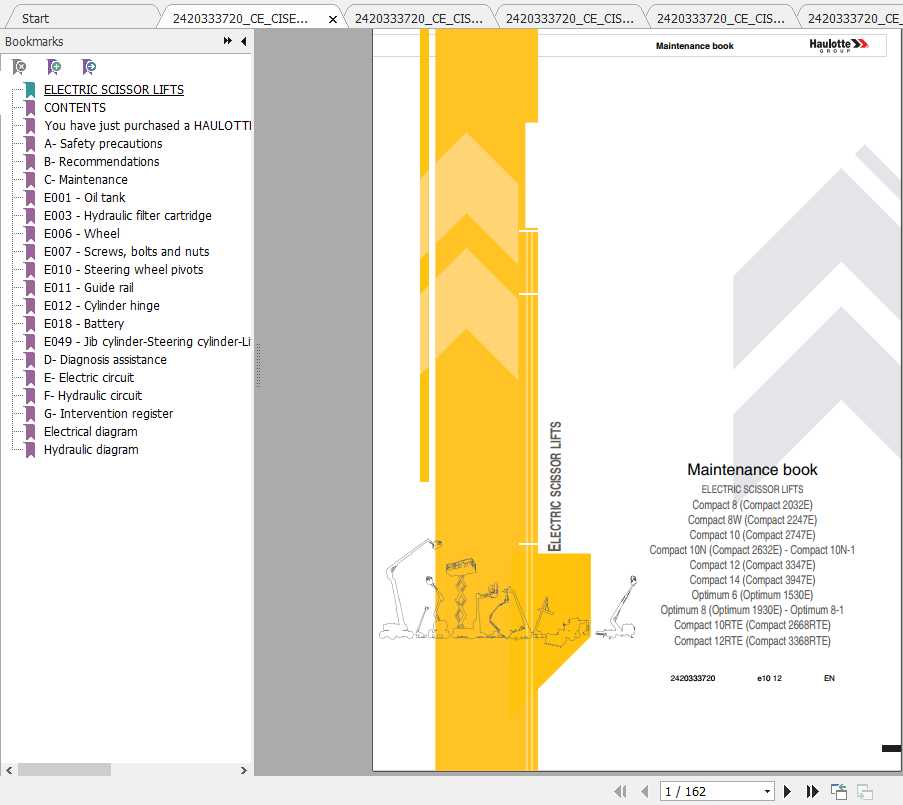Viewport: 903px width, 805px height.
Task: Open G- Intervention register bookmark
Action: [x=108, y=413]
